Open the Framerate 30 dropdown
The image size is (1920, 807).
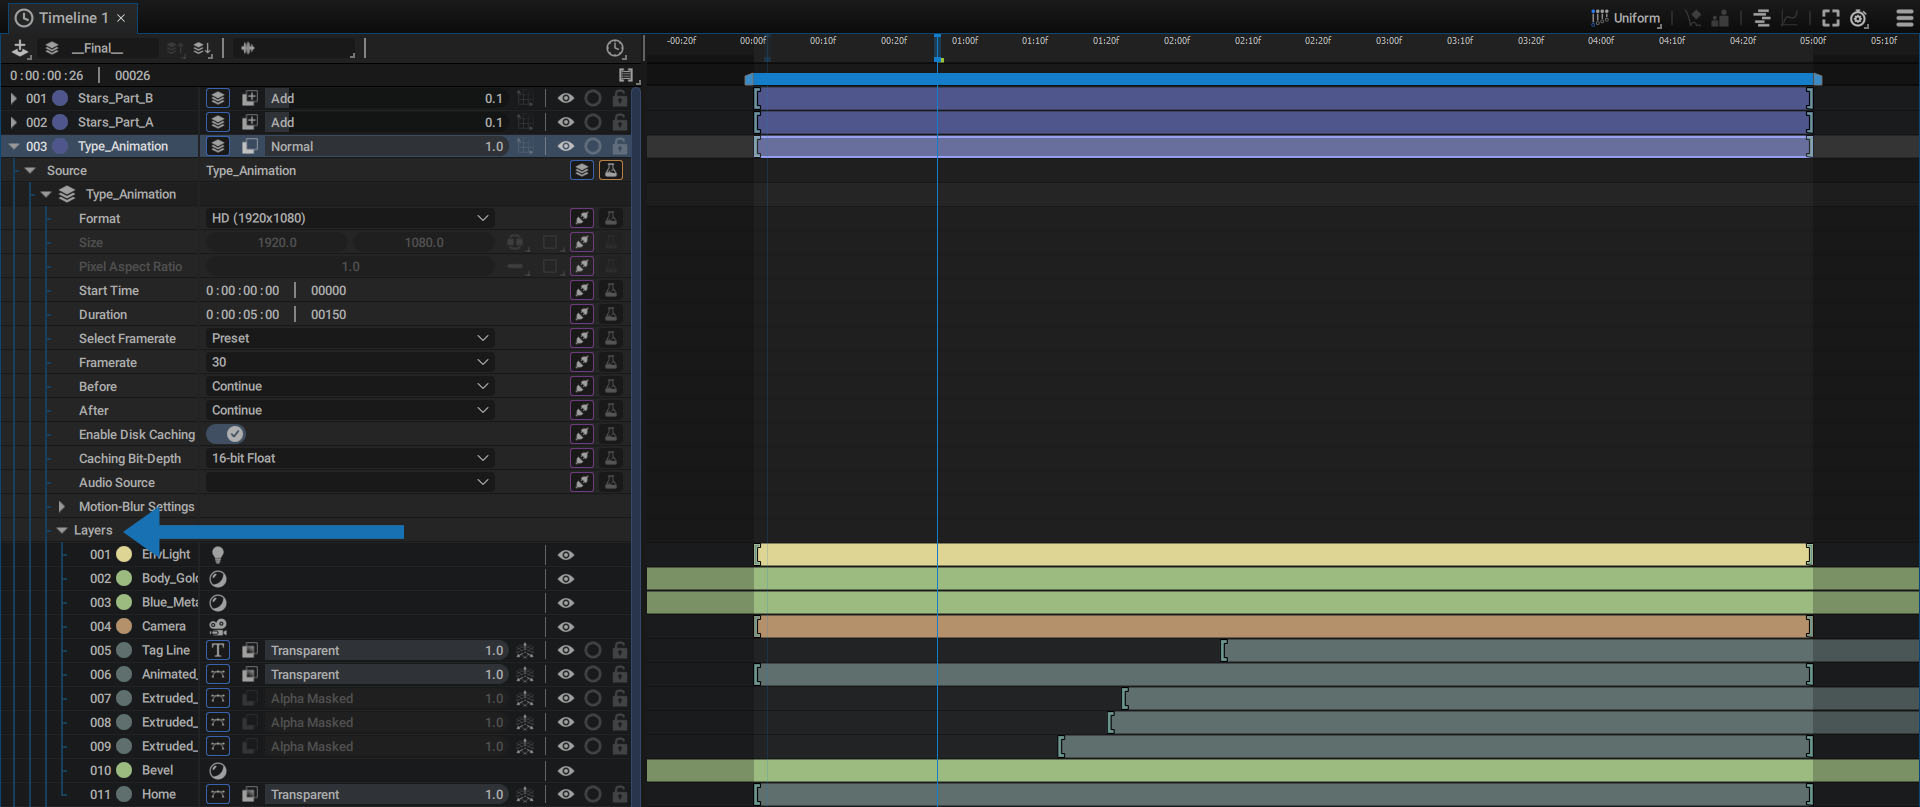[x=350, y=362]
